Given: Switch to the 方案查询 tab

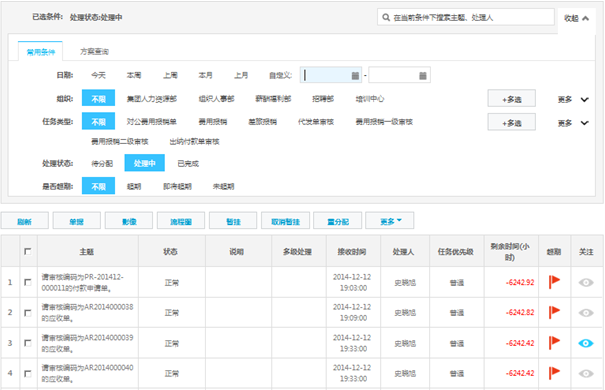Looking at the screenshot, I should [94, 51].
